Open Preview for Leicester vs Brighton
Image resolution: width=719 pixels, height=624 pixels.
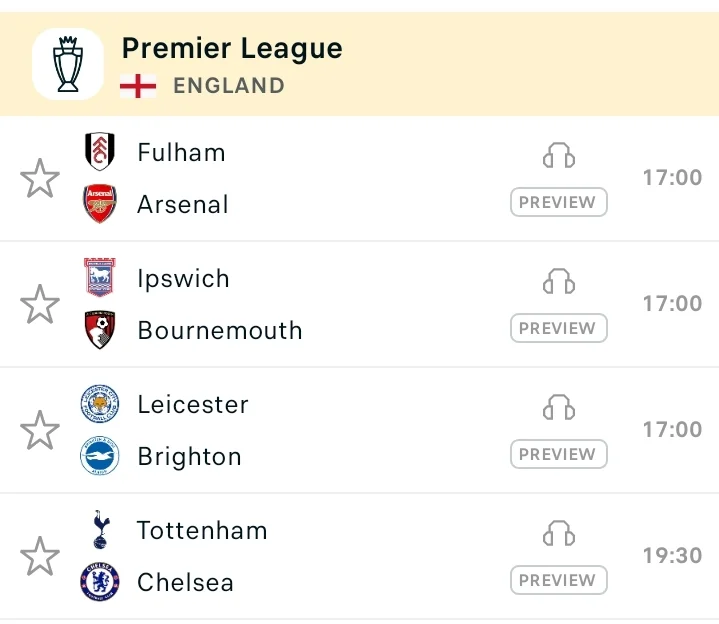tap(559, 454)
